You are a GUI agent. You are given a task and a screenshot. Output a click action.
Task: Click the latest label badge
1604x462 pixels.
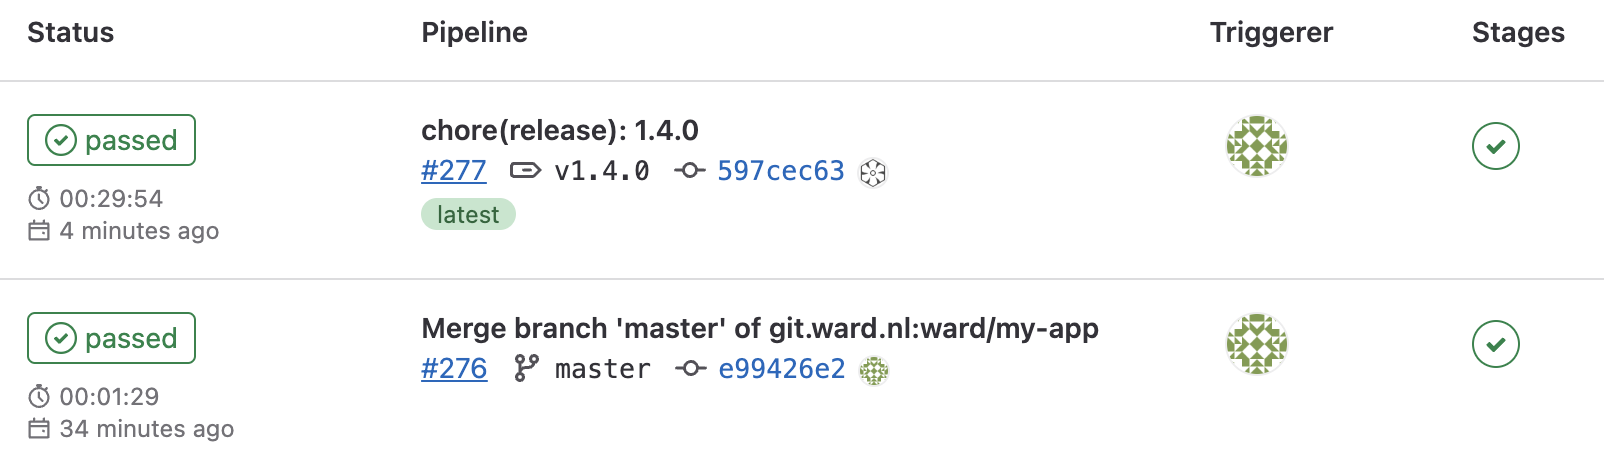(468, 215)
